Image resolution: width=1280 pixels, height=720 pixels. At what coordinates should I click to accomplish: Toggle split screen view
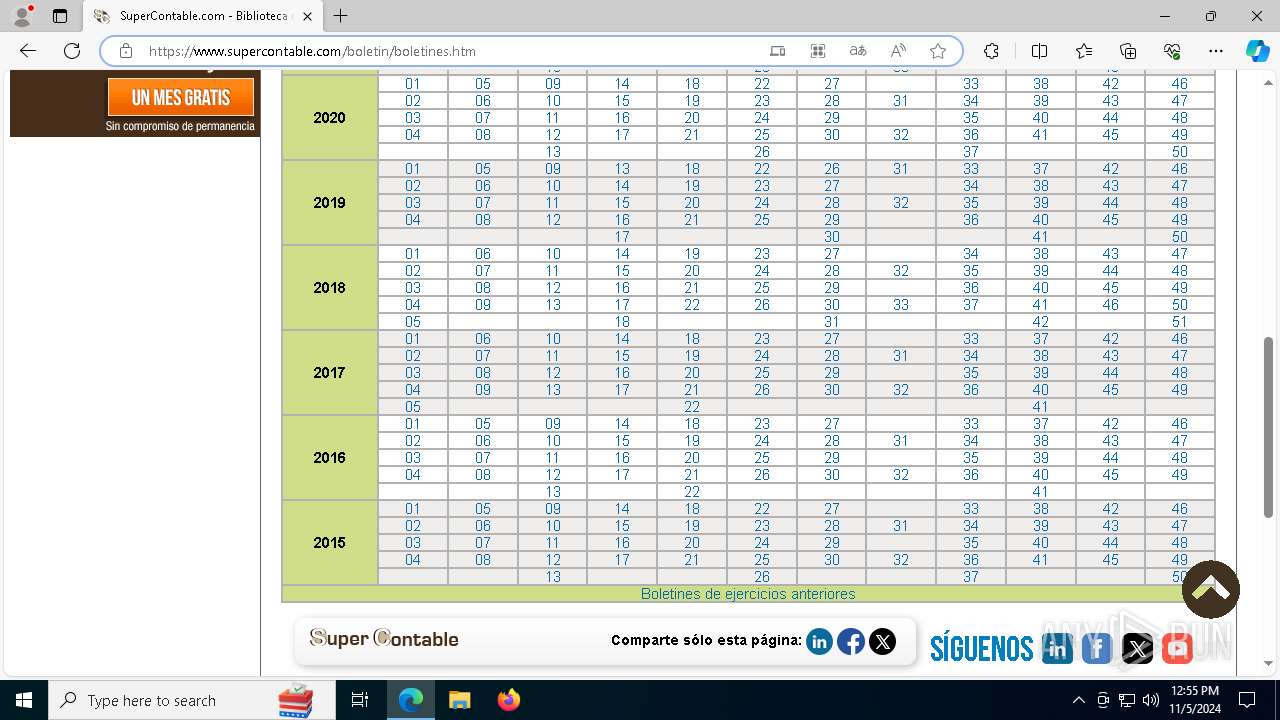pyautogui.click(x=1039, y=51)
